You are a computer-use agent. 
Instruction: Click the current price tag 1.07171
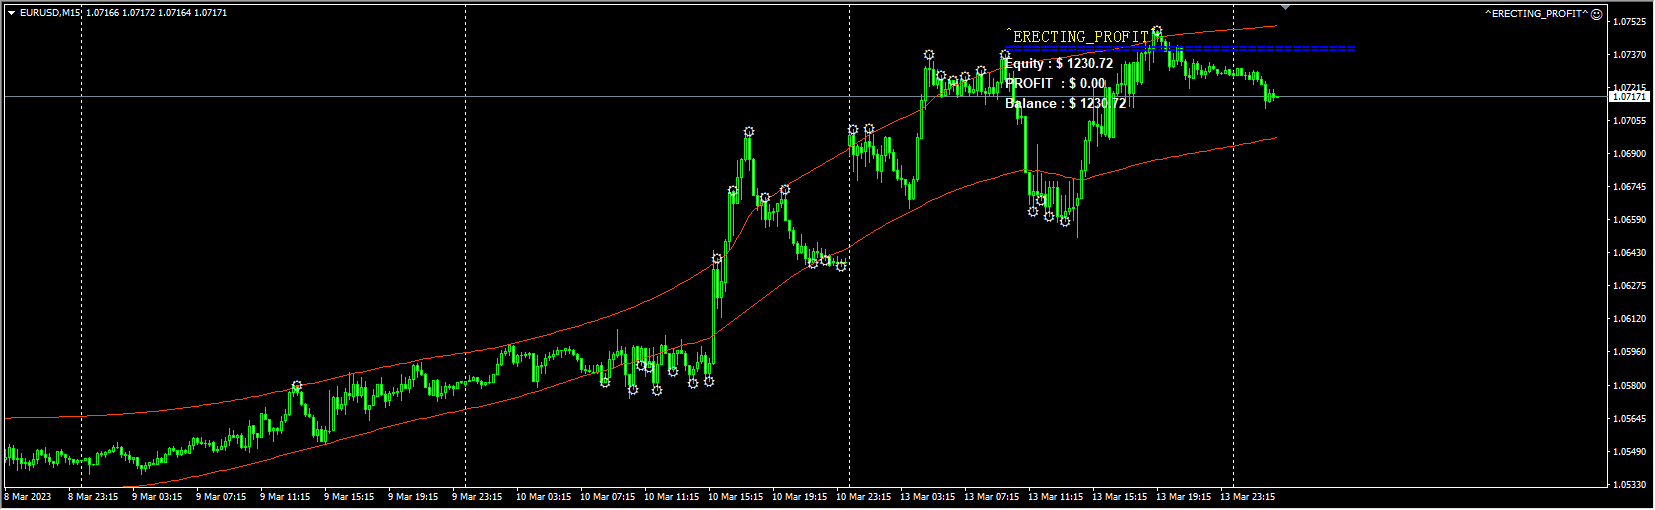(x=1629, y=97)
